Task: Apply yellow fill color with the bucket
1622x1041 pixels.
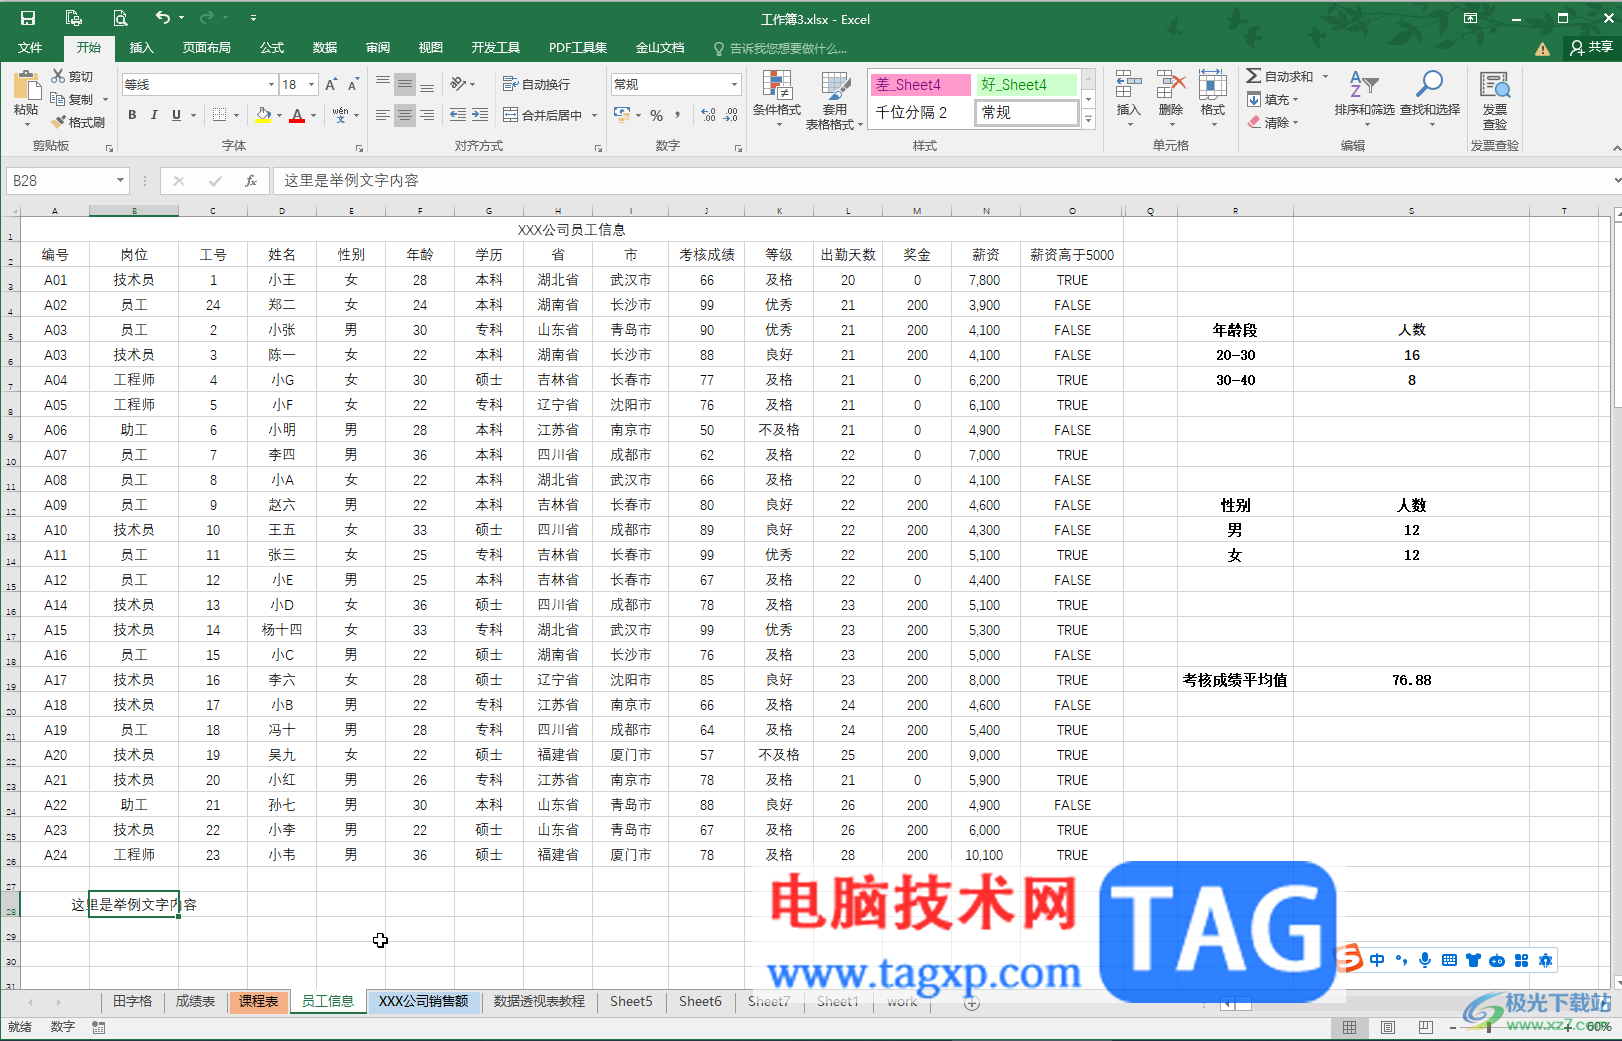Action: (x=263, y=115)
